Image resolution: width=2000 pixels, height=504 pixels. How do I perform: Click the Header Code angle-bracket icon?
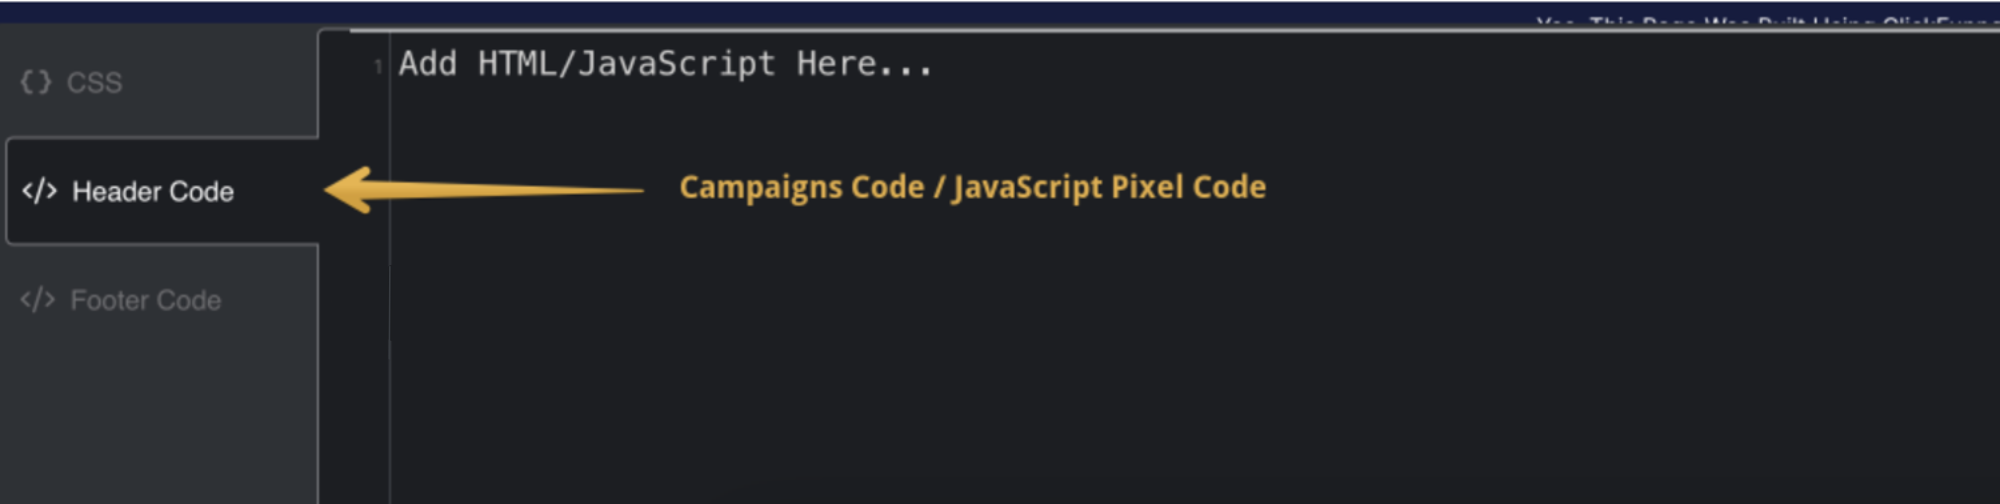click(x=39, y=191)
